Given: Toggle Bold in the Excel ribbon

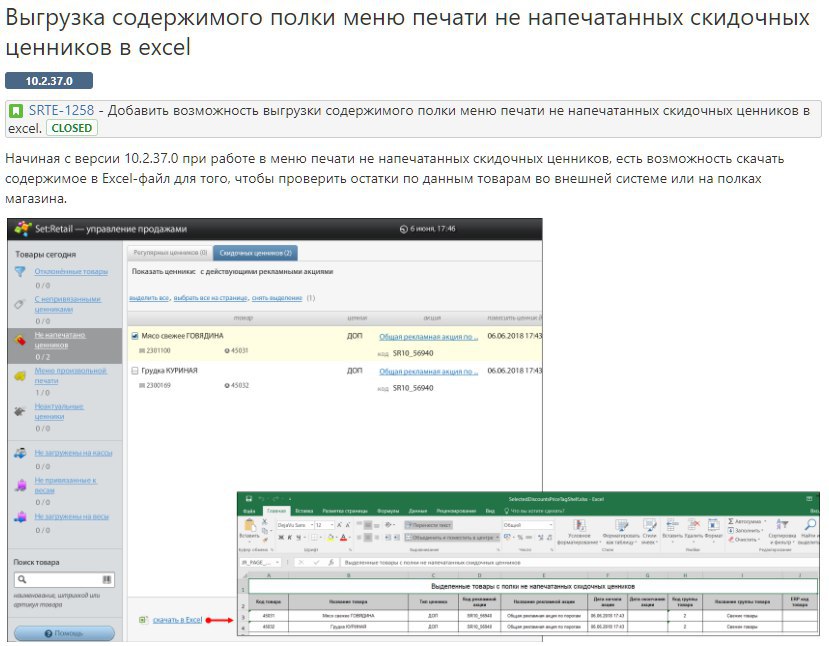Looking at the screenshot, I should (281, 538).
